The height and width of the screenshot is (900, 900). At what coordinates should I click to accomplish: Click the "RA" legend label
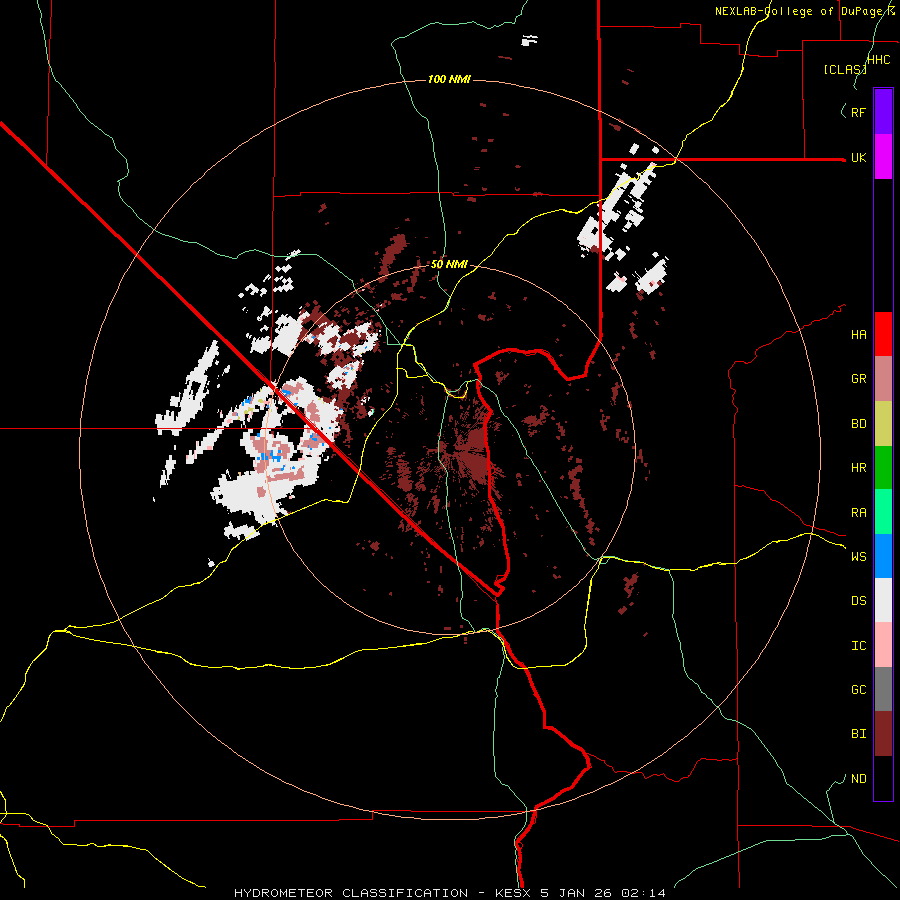tap(858, 513)
